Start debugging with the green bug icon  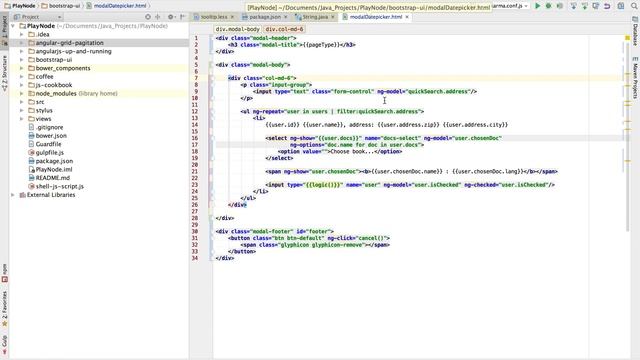(549, 6)
